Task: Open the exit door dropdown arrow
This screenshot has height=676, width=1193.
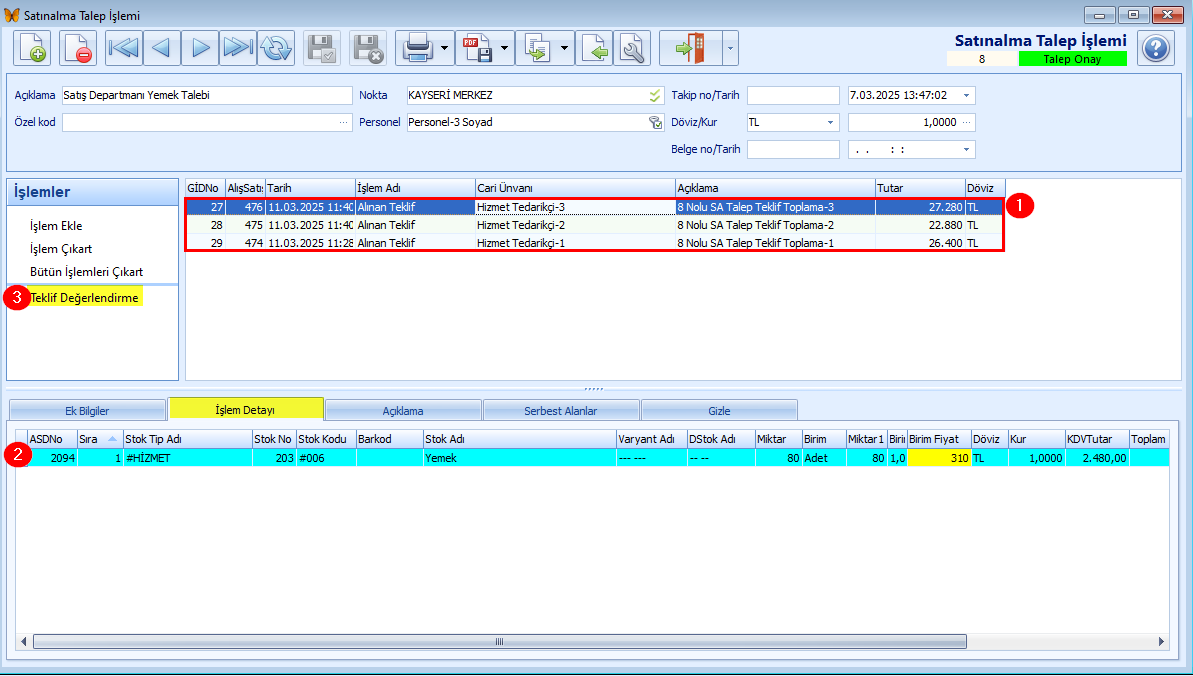Action: [730, 49]
